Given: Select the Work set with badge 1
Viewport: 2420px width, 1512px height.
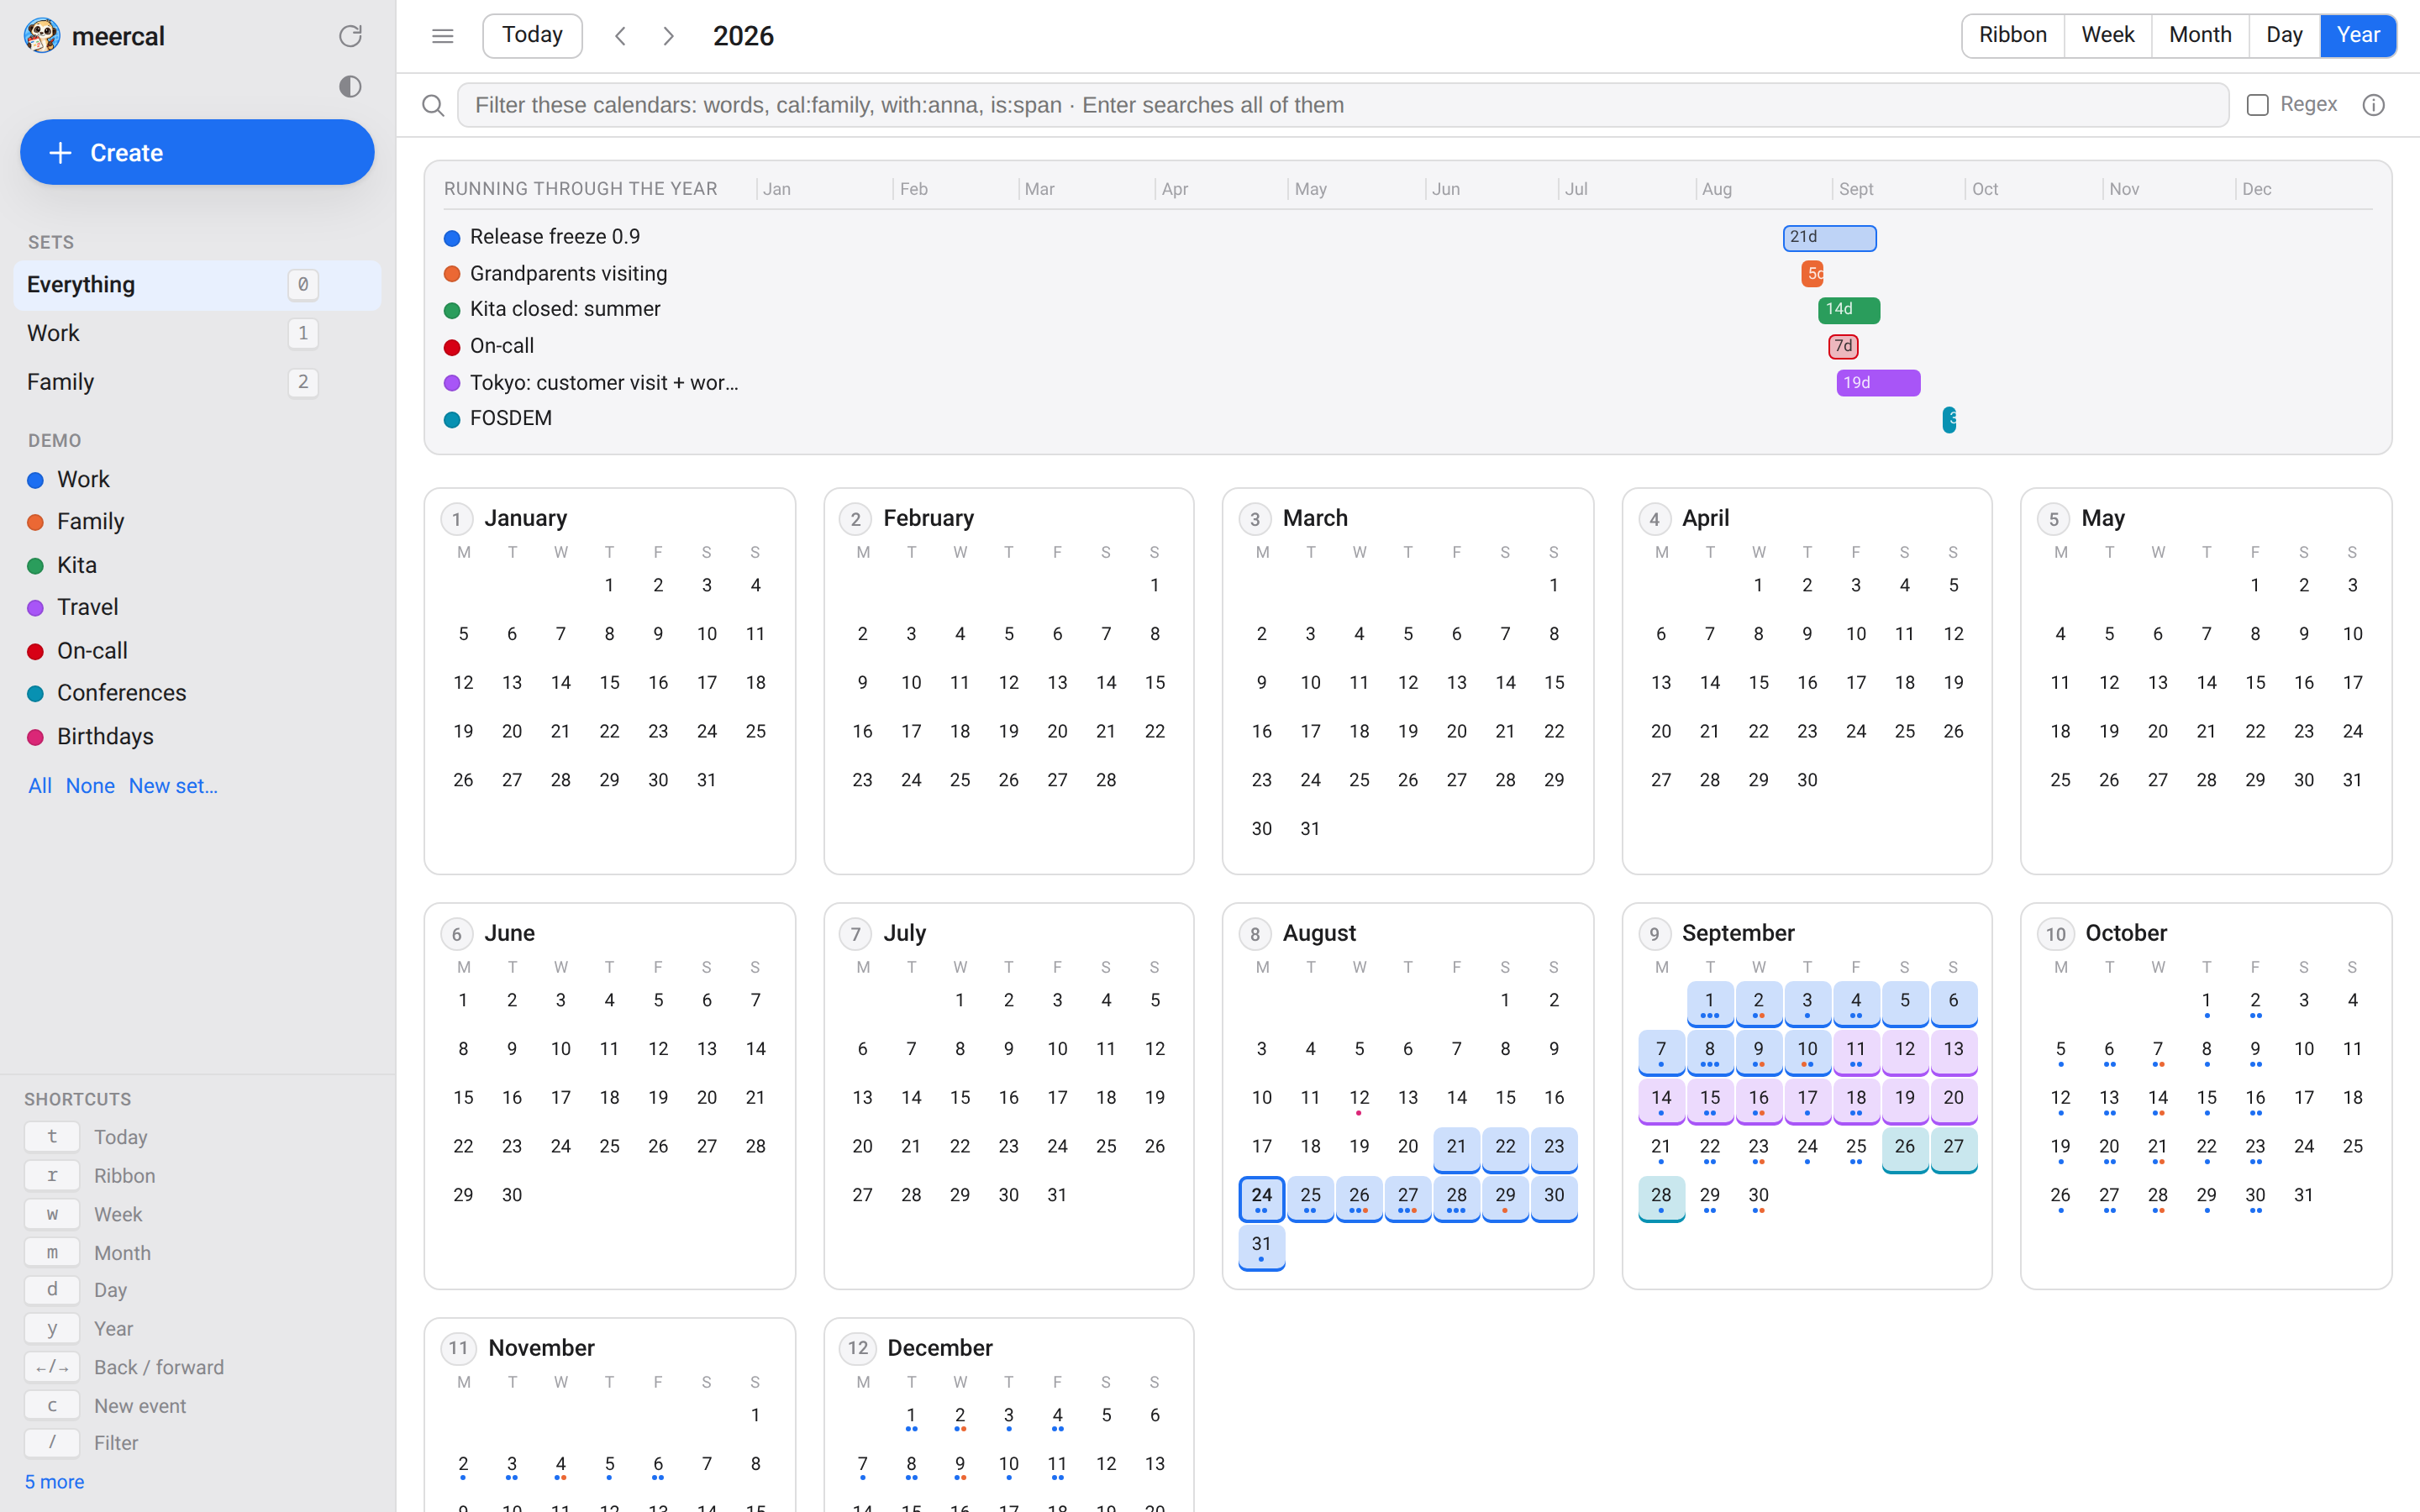Looking at the screenshot, I should tap(197, 333).
